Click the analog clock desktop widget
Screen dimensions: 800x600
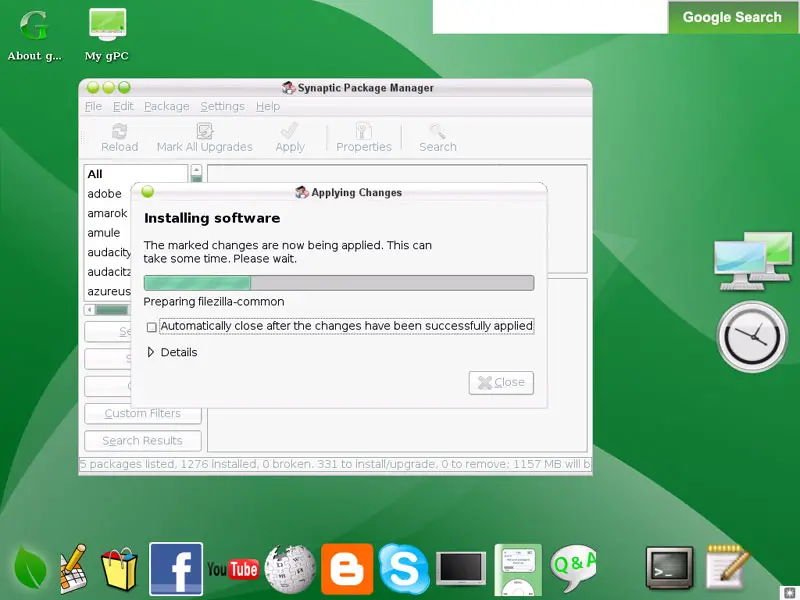[753, 336]
